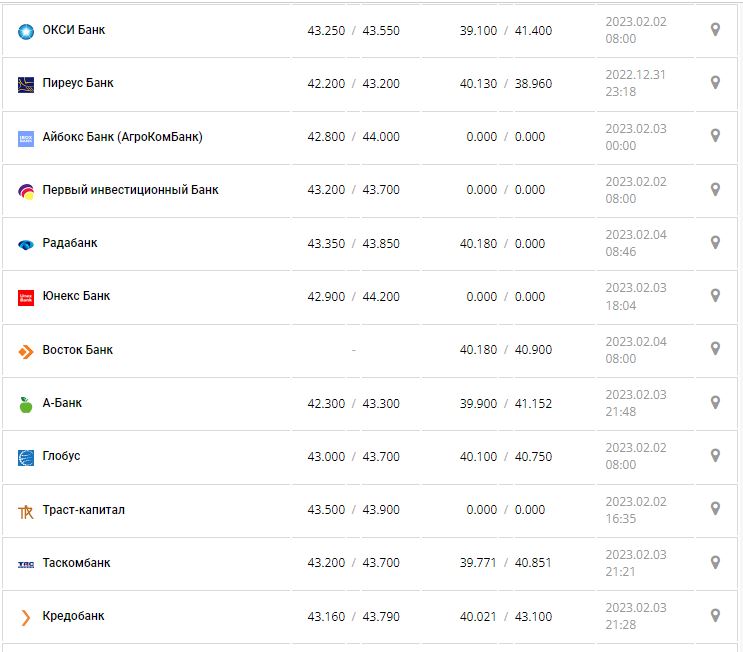Open map pin for Айбокс Банк
Image resolution: width=743 pixels, height=652 pixels.
(x=715, y=136)
